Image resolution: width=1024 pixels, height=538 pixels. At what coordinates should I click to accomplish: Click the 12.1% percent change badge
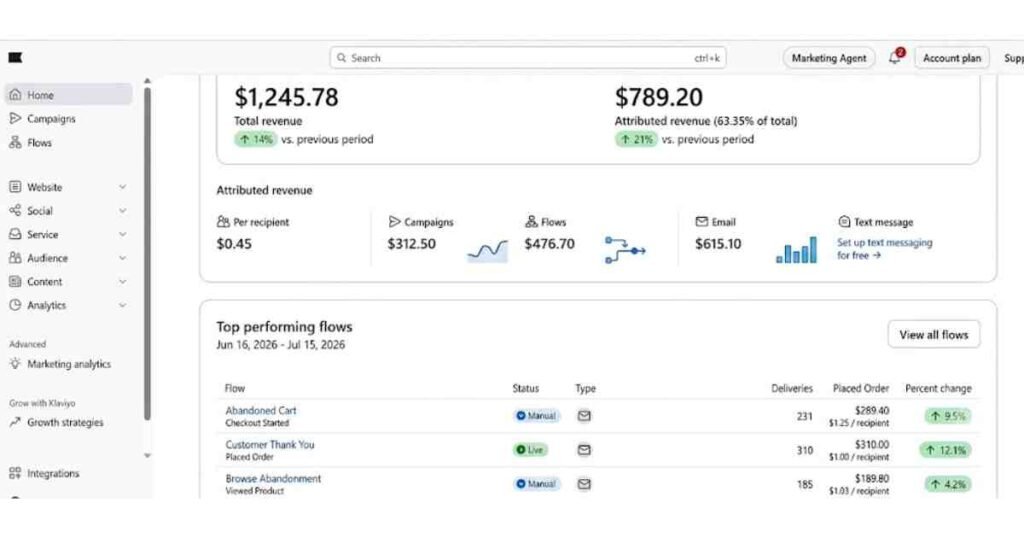(x=945, y=449)
